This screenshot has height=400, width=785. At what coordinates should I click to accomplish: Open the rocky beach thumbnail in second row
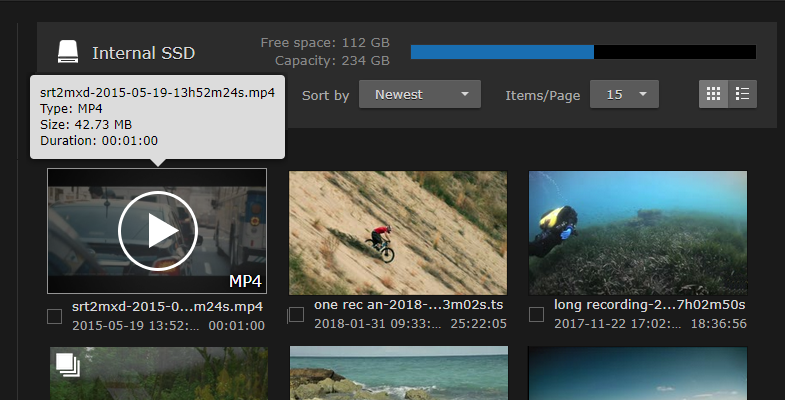tap(398, 373)
